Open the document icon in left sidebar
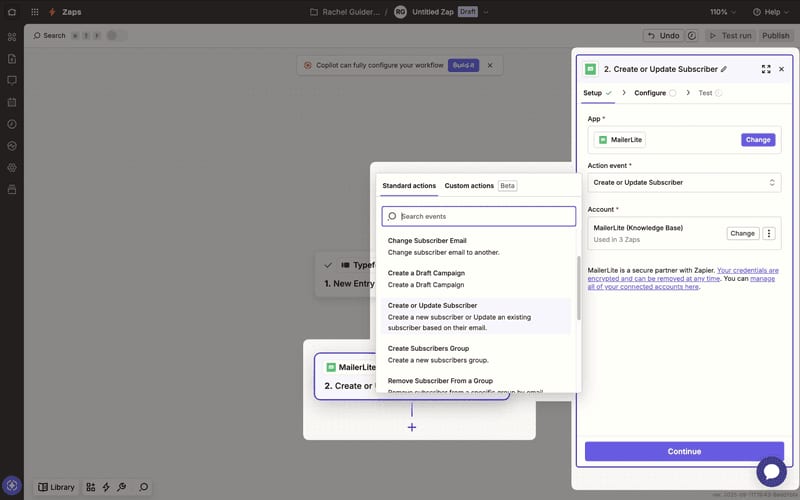 click(x=12, y=59)
